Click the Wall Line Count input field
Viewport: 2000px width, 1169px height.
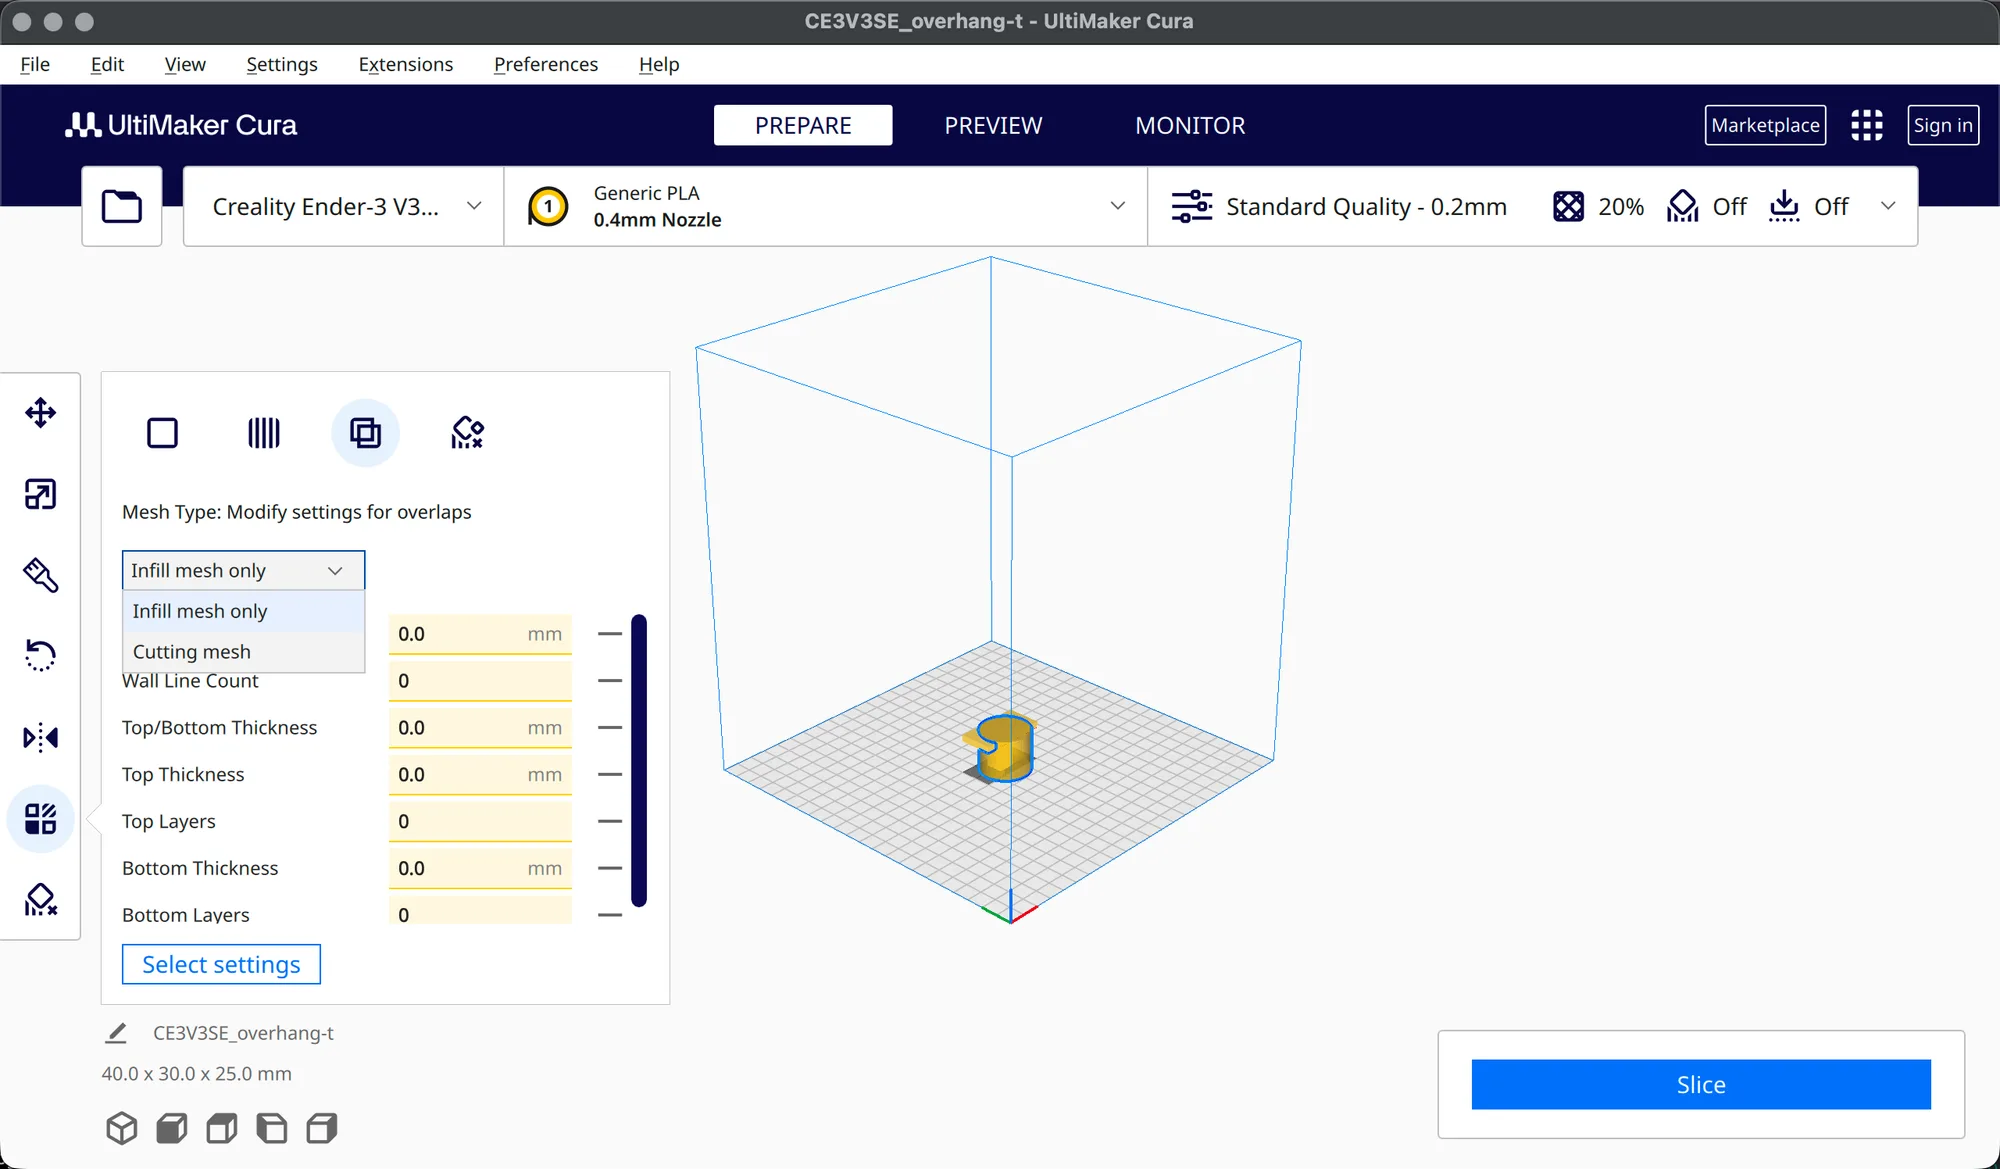coord(480,681)
